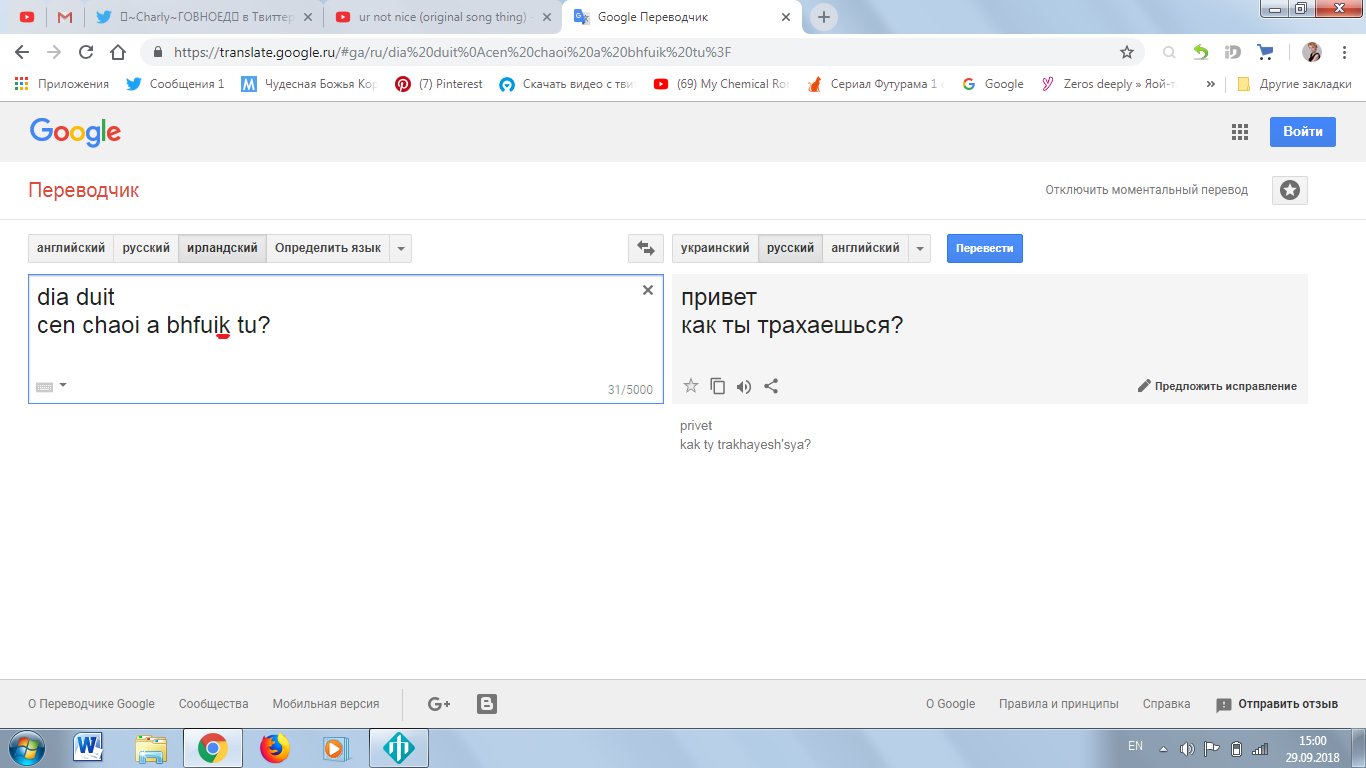Select английский as target language
1366x768 pixels.
[x=865, y=248]
